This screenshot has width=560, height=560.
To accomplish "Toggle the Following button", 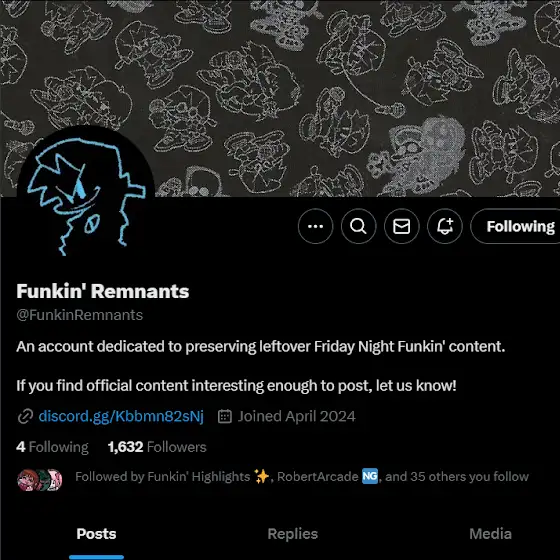I will pos(515,226).
